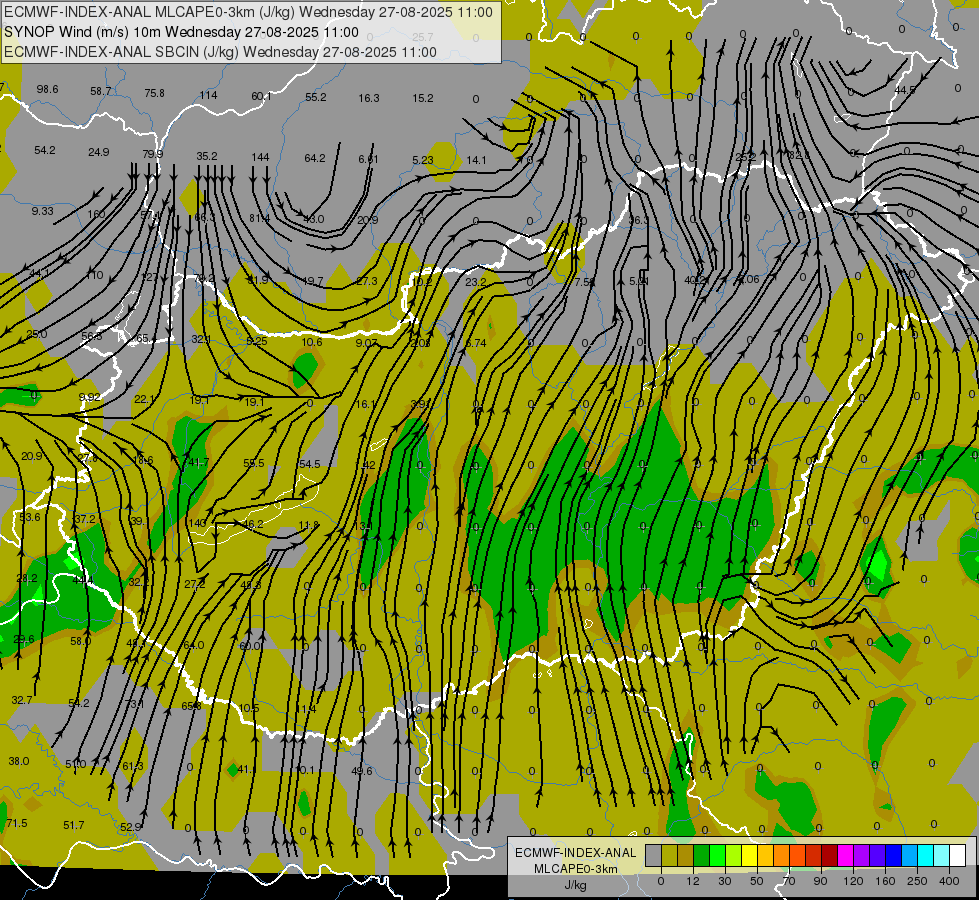Select the map value 28.2
Viewport: 979px width, 900px height.
coord(27,578)
